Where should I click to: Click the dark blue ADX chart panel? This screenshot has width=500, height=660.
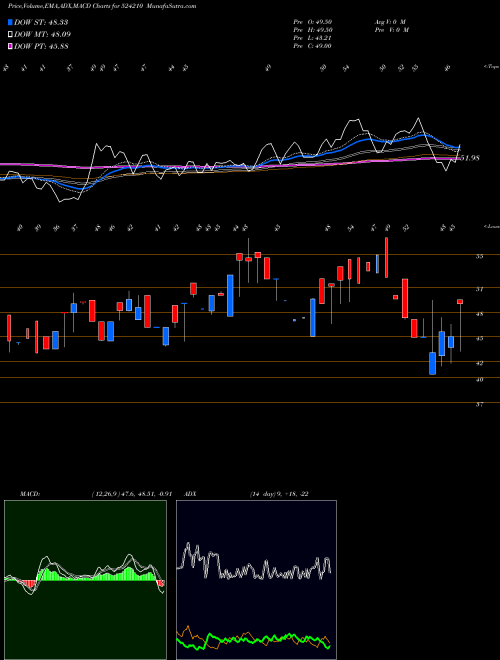pyautogui.click(x=256, y=580)
